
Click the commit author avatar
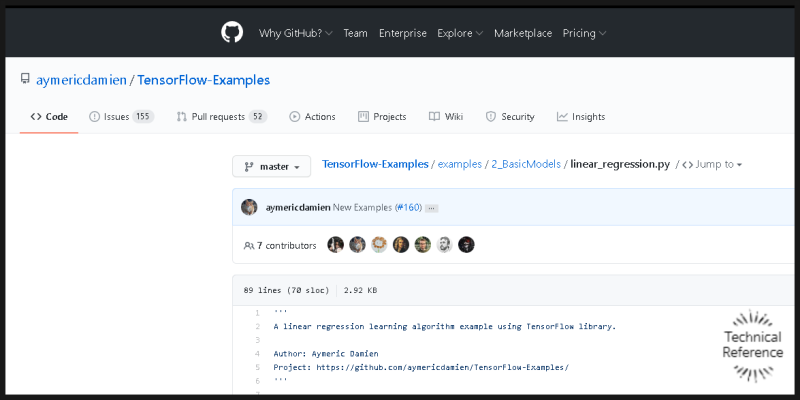[x=249, y=207]
